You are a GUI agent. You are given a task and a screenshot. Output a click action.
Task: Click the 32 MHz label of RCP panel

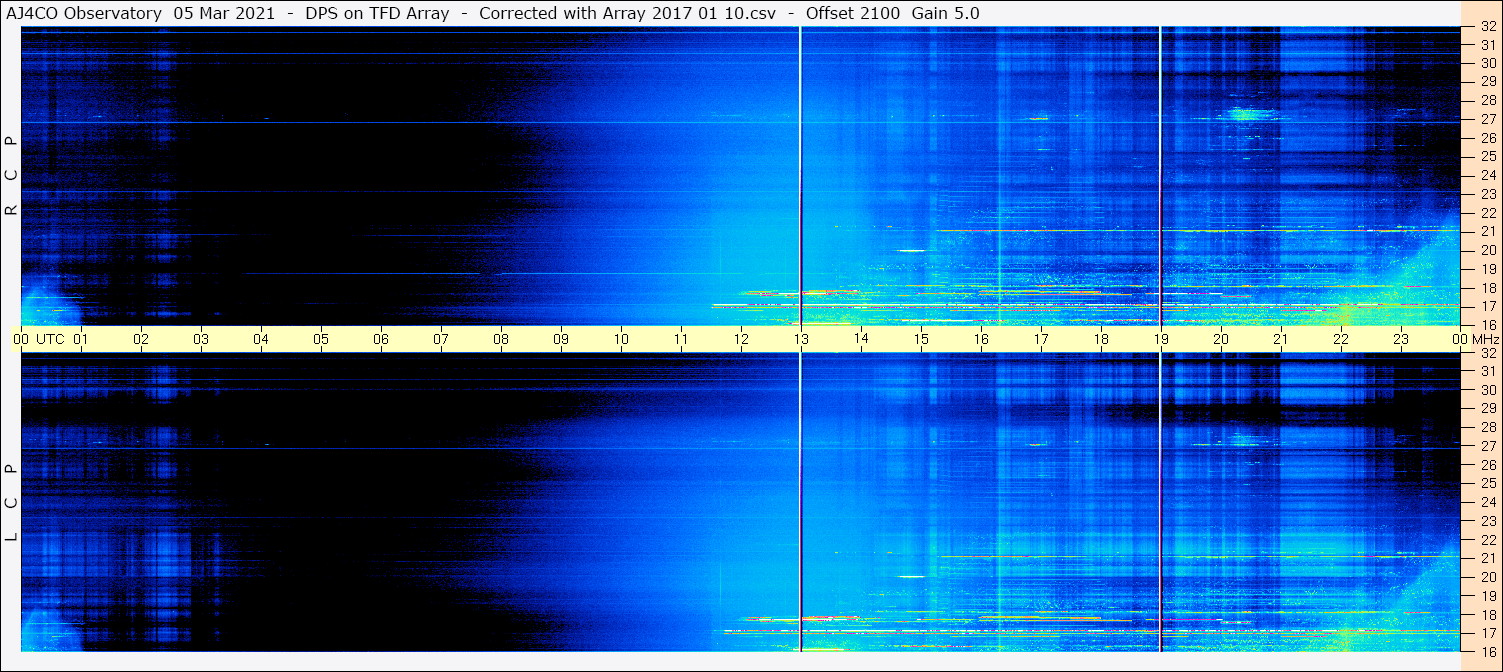pyautogui.click(x=1487, y=27)
